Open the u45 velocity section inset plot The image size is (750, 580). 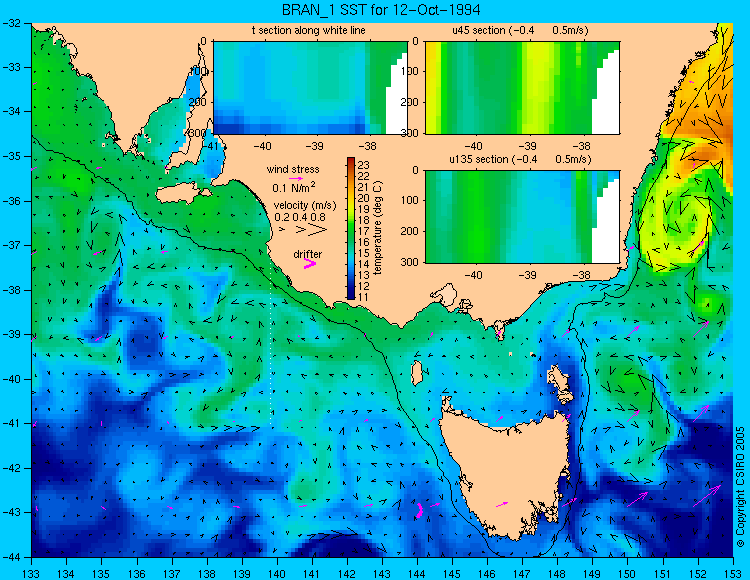point(522,88)
